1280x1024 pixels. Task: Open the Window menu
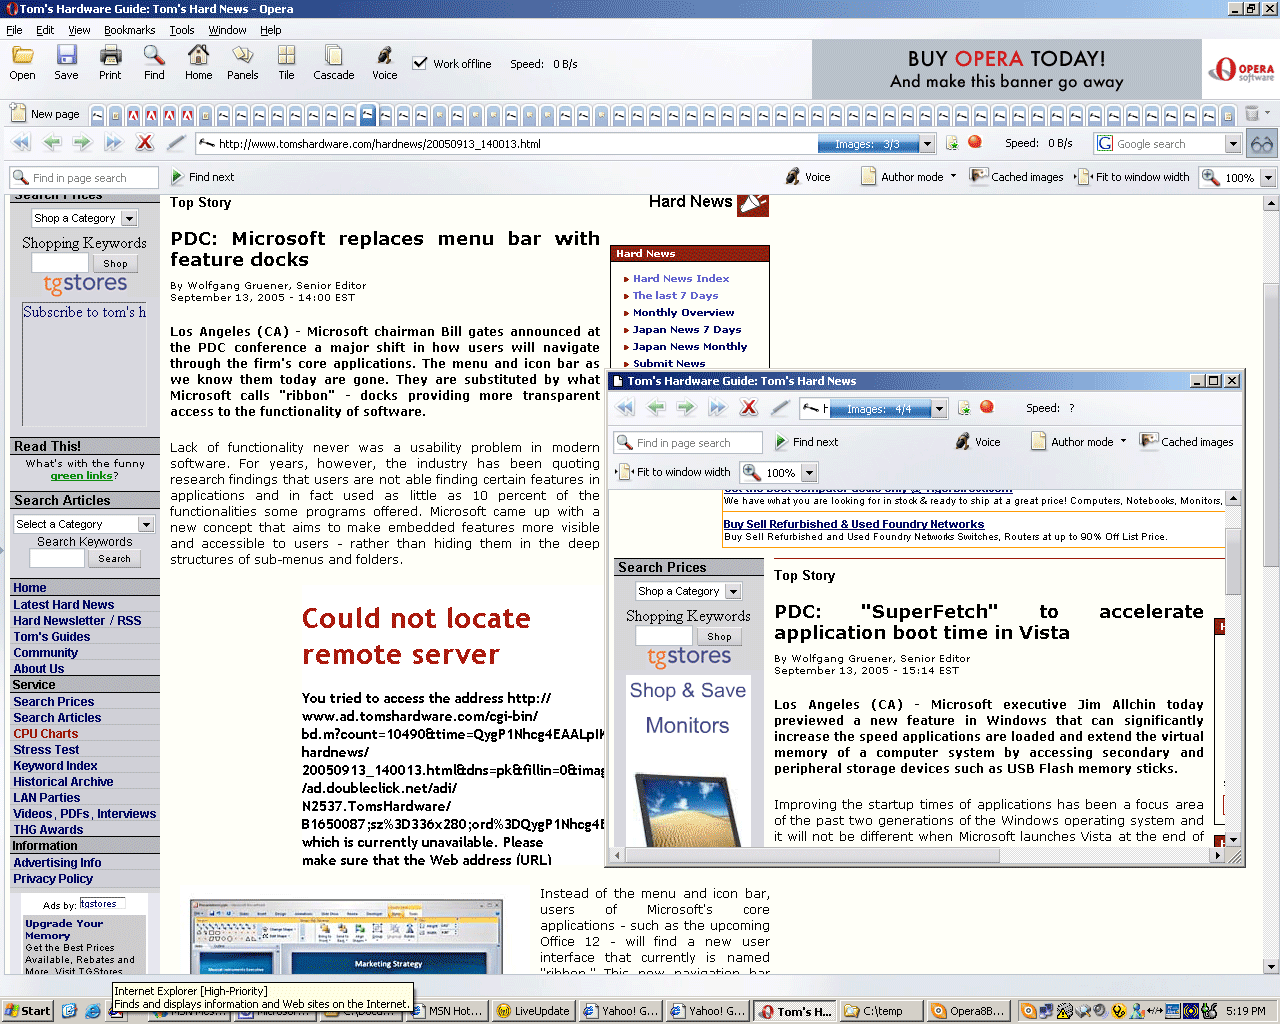point(227,30)
